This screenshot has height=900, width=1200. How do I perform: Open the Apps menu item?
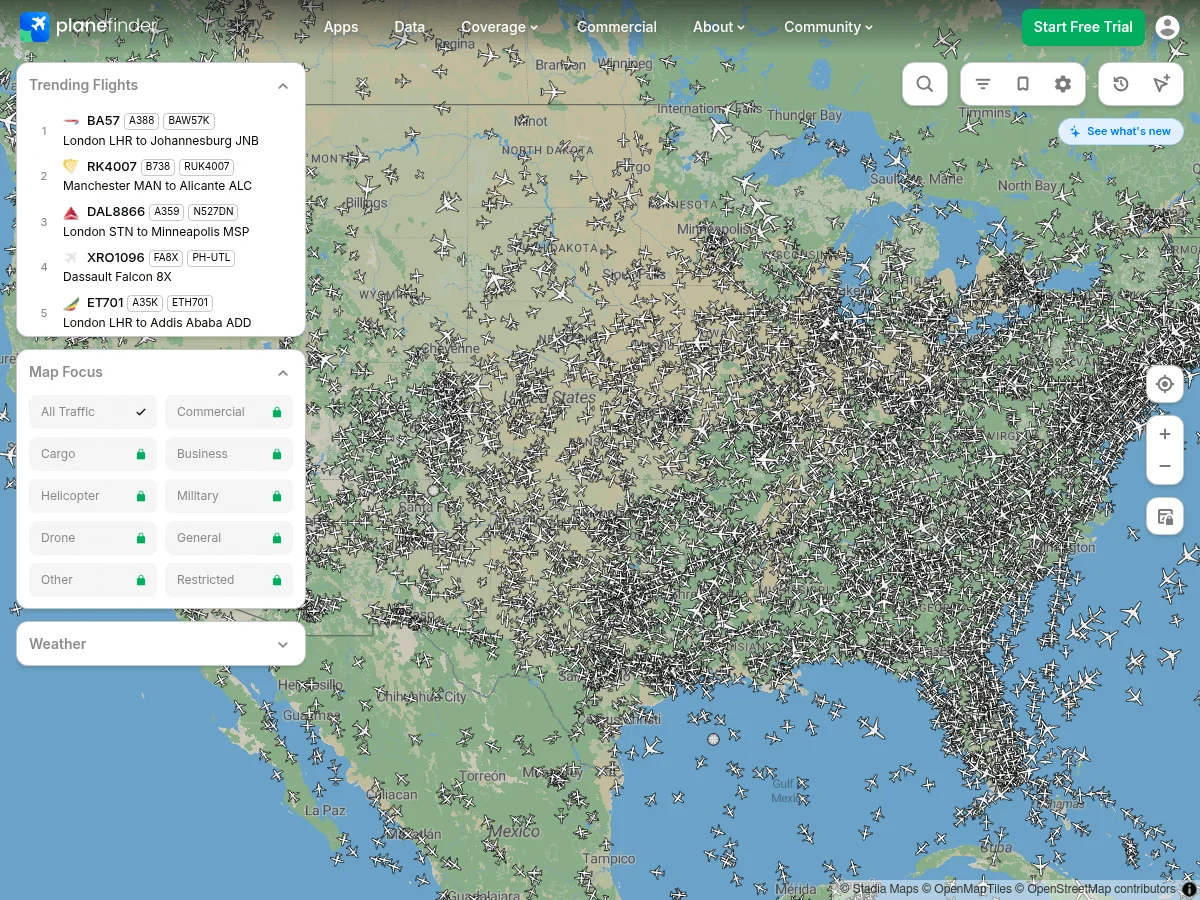coord(341,27)
